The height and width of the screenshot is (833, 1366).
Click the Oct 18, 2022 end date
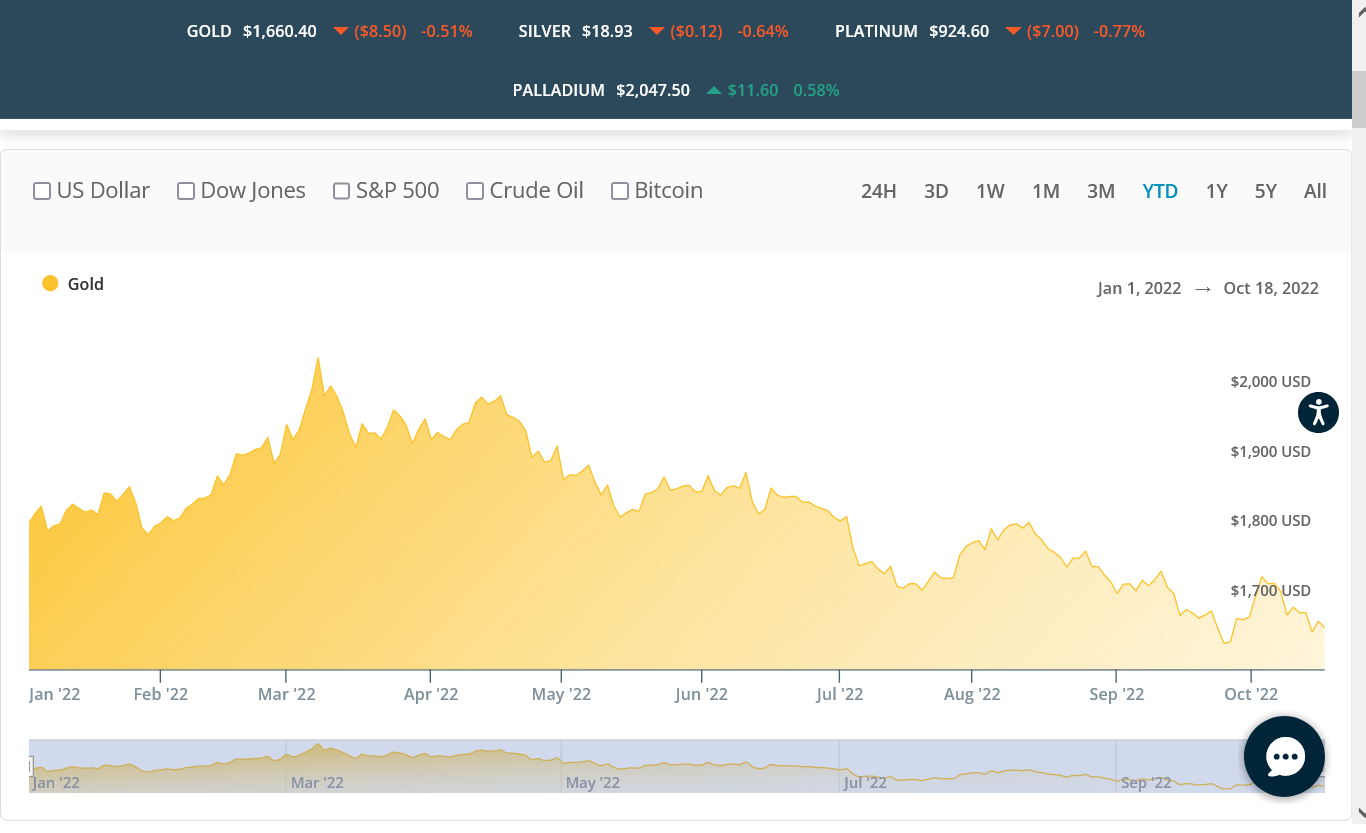click(x=1271, y=288)
